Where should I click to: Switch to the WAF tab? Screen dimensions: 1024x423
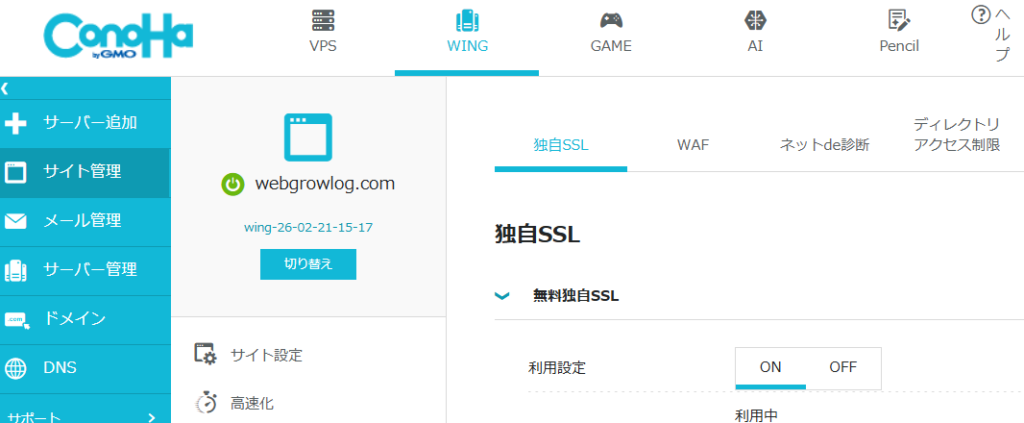(692, 145)
